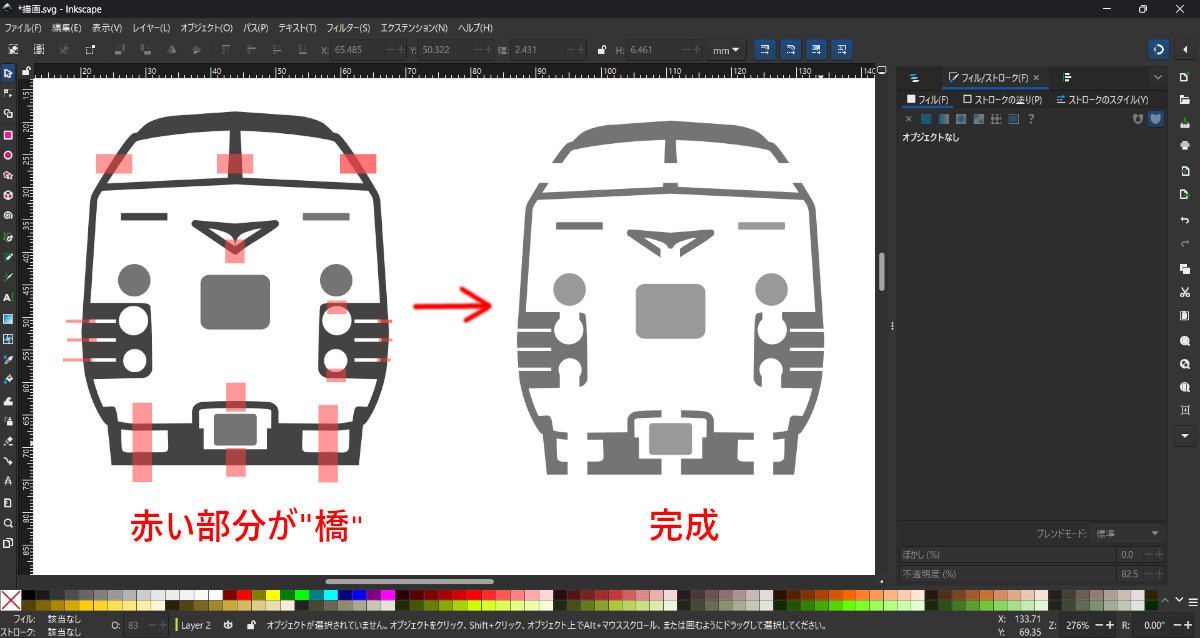The height and width of the screenshot is (638, 1200).
Task: Select the 3D Box tool
Action: [8, 195]
